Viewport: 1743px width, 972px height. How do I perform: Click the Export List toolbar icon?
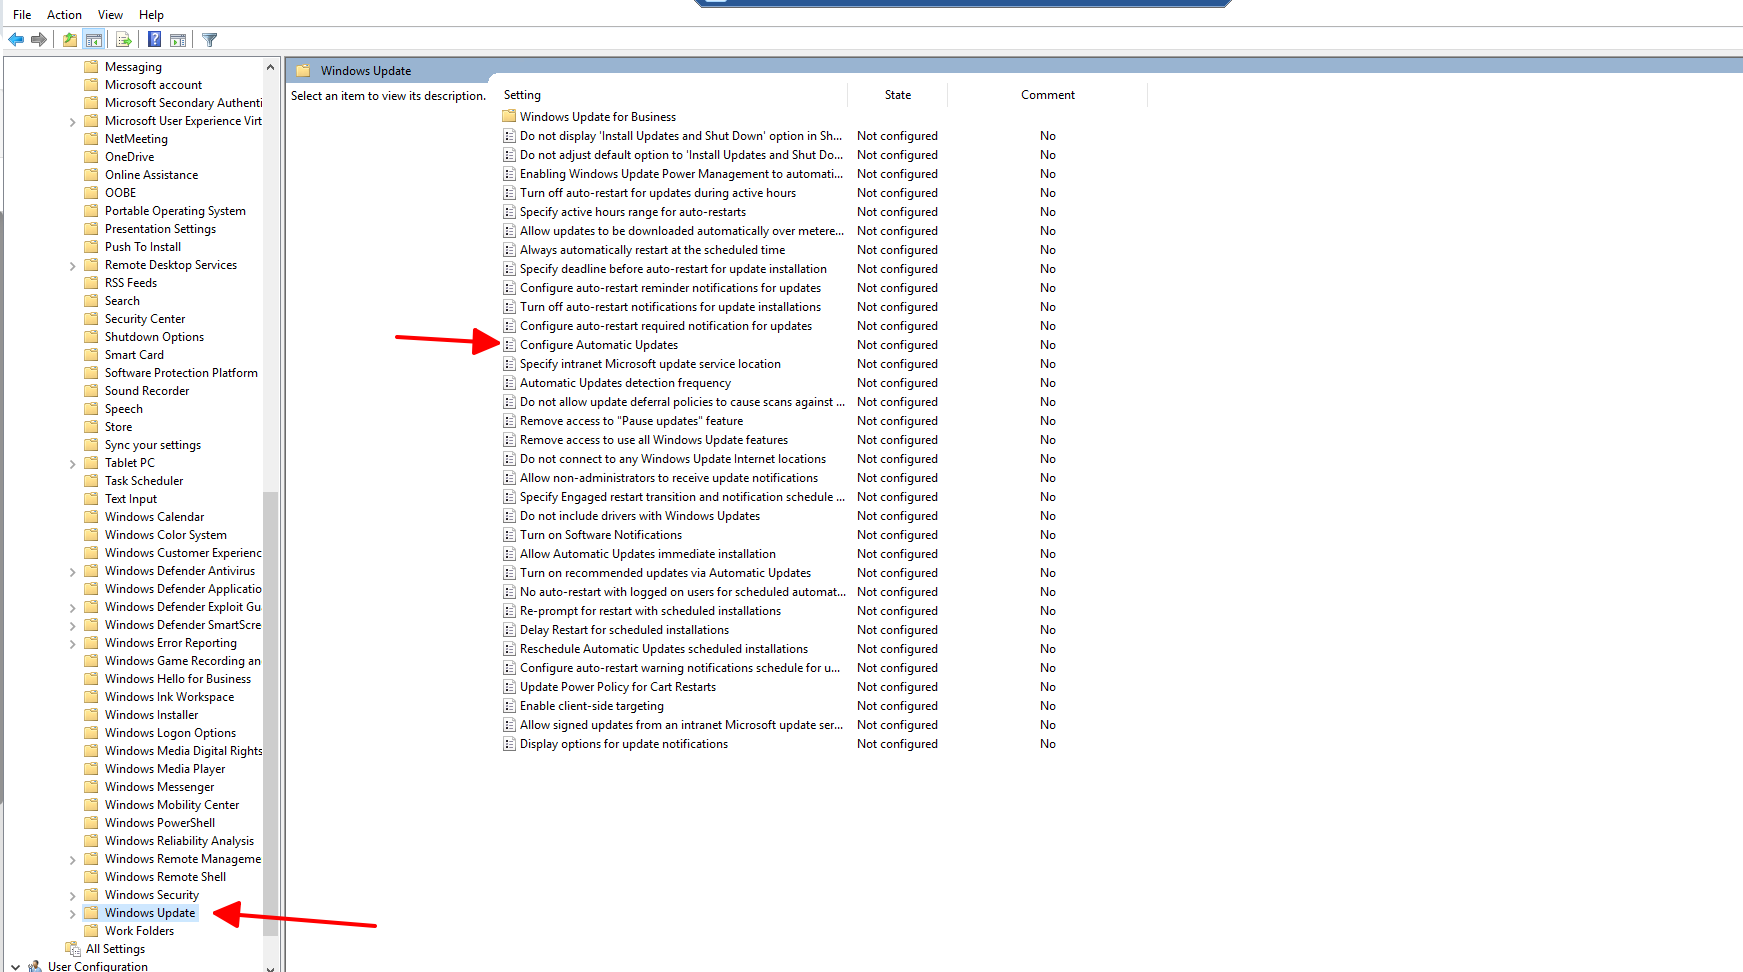[124, 40]
